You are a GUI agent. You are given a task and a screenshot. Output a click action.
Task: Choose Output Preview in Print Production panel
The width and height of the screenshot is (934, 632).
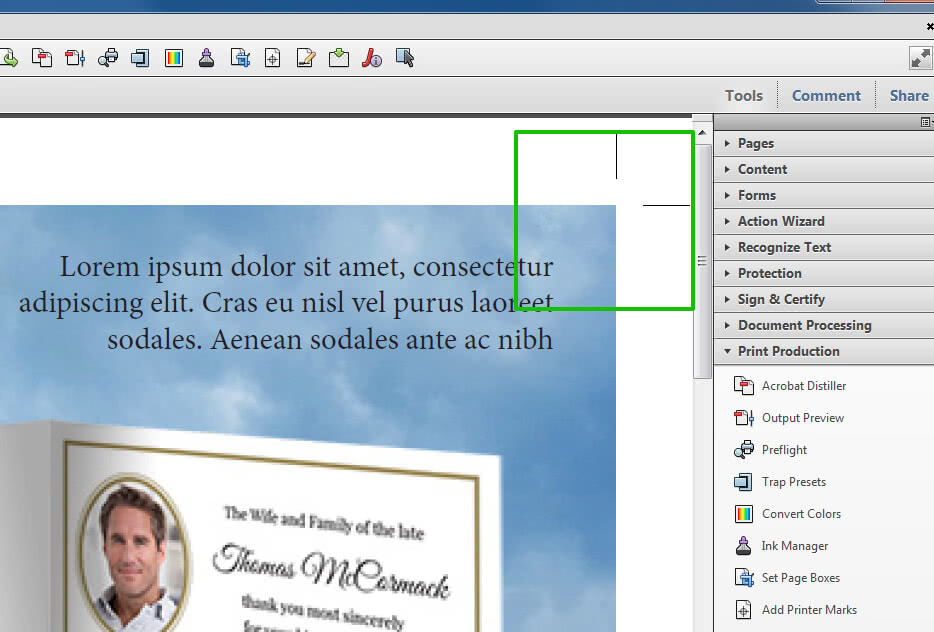click(789, 418)
